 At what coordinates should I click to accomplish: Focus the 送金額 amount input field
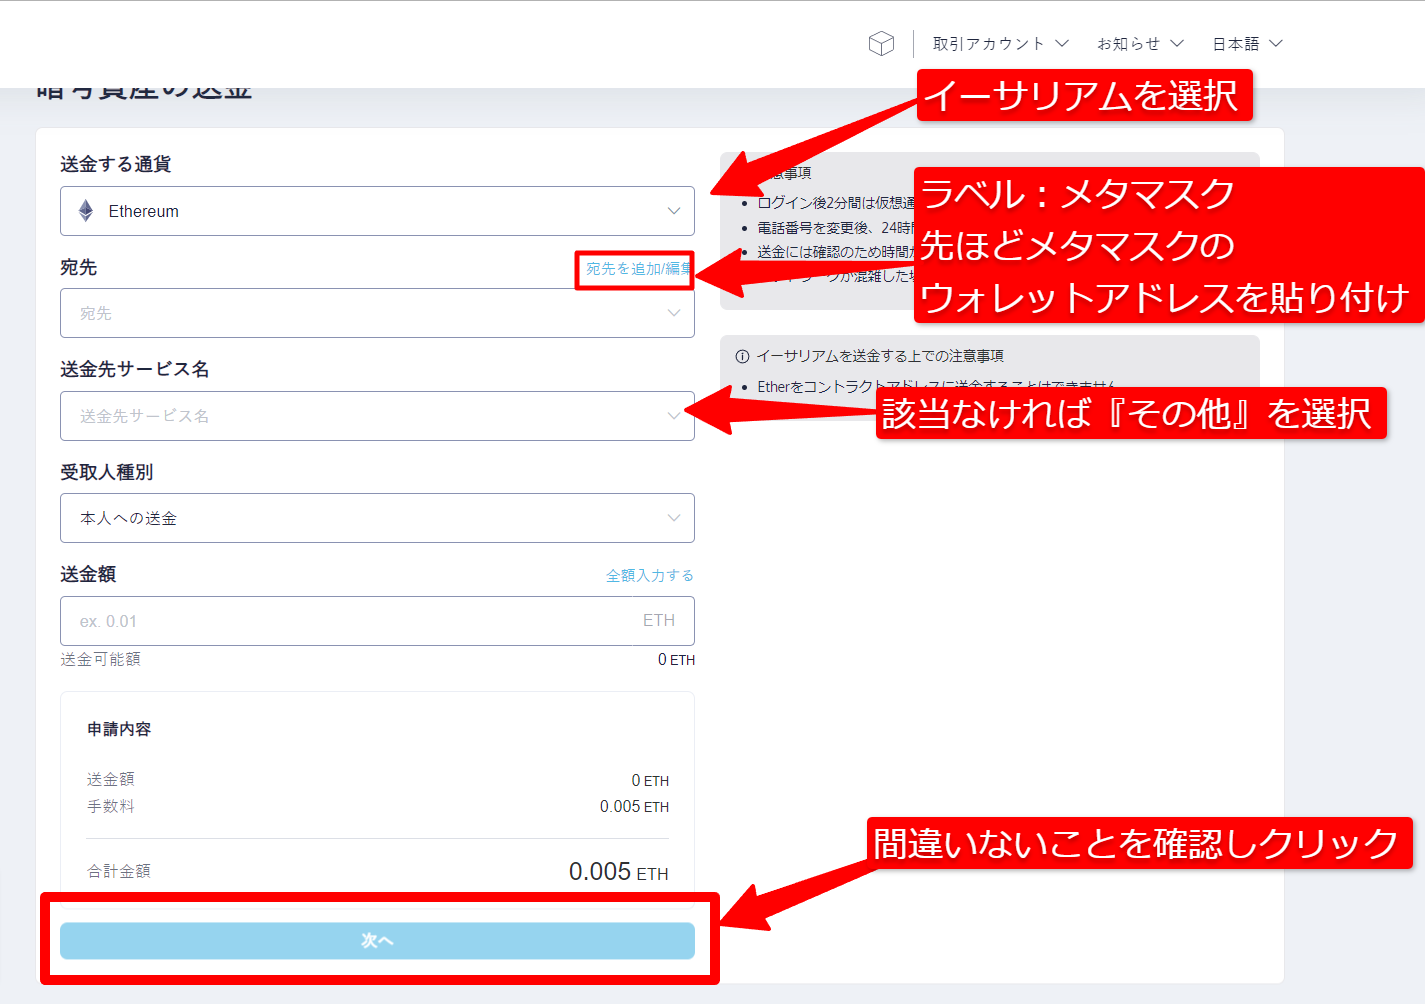tap(350, 621)
